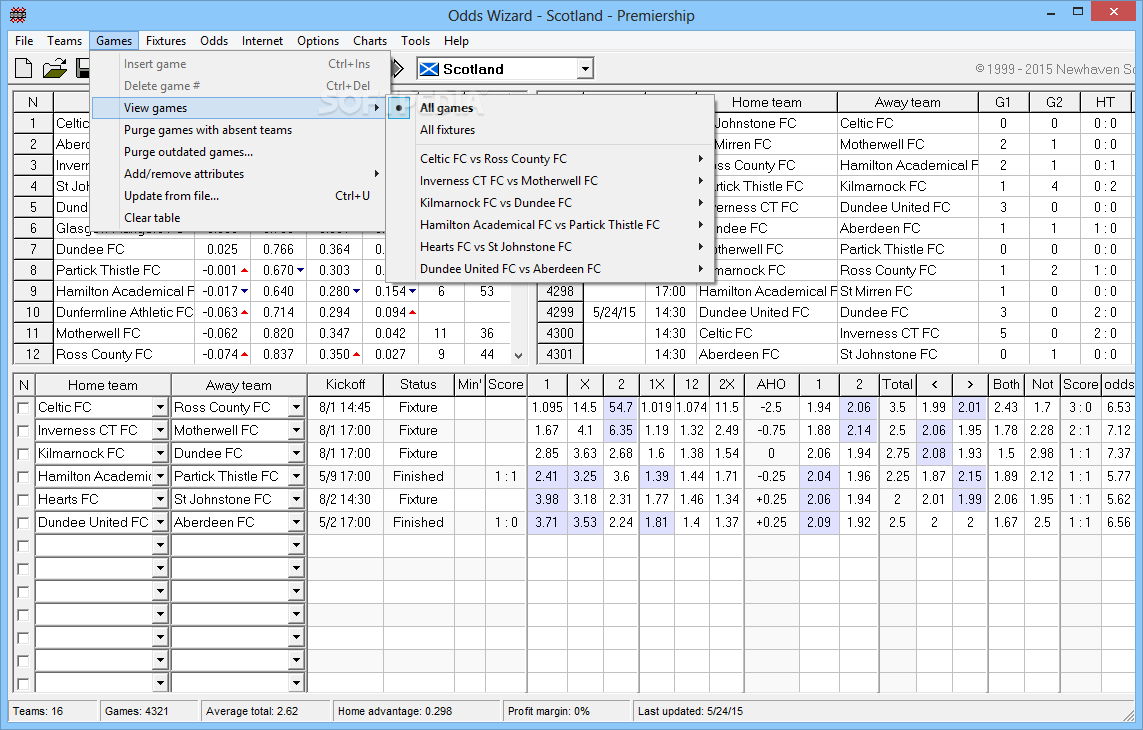Click the Finished status of Dundee United row

tap(418, 523)
